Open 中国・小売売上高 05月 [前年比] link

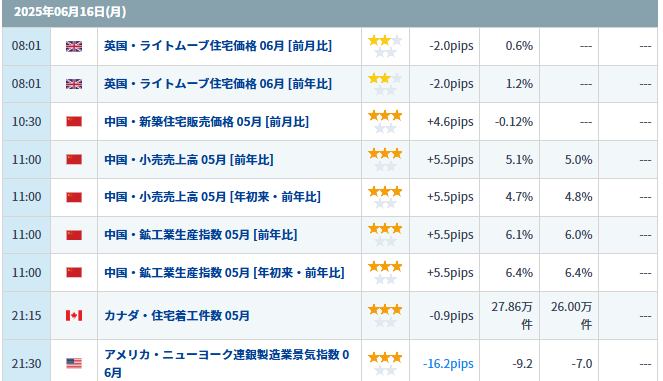pos(189,159)
